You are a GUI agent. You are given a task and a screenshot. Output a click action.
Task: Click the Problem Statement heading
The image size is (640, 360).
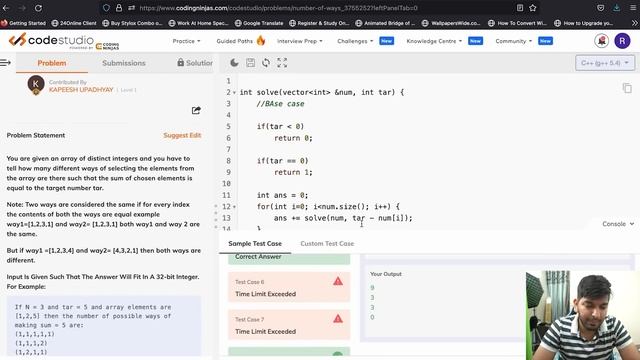pos(36,135)
